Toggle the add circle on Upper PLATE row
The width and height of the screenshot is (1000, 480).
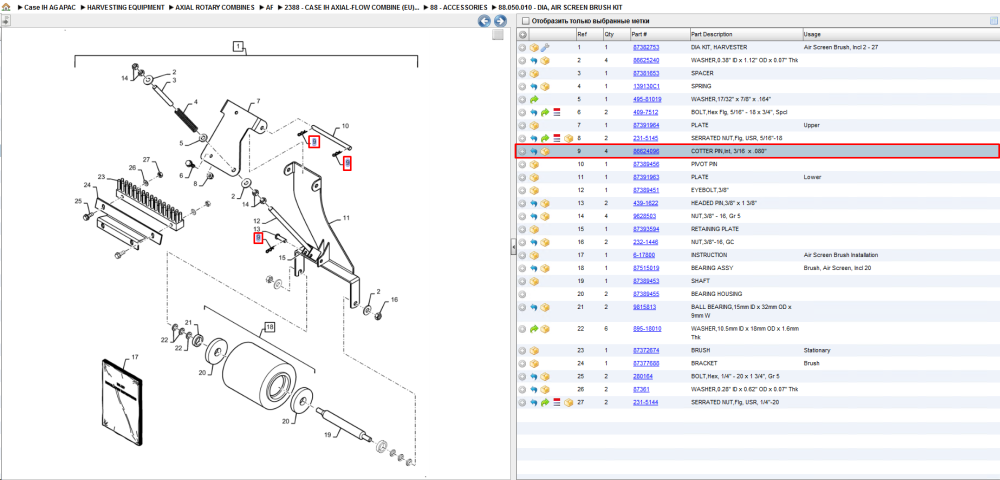click(x=522, y=125)
